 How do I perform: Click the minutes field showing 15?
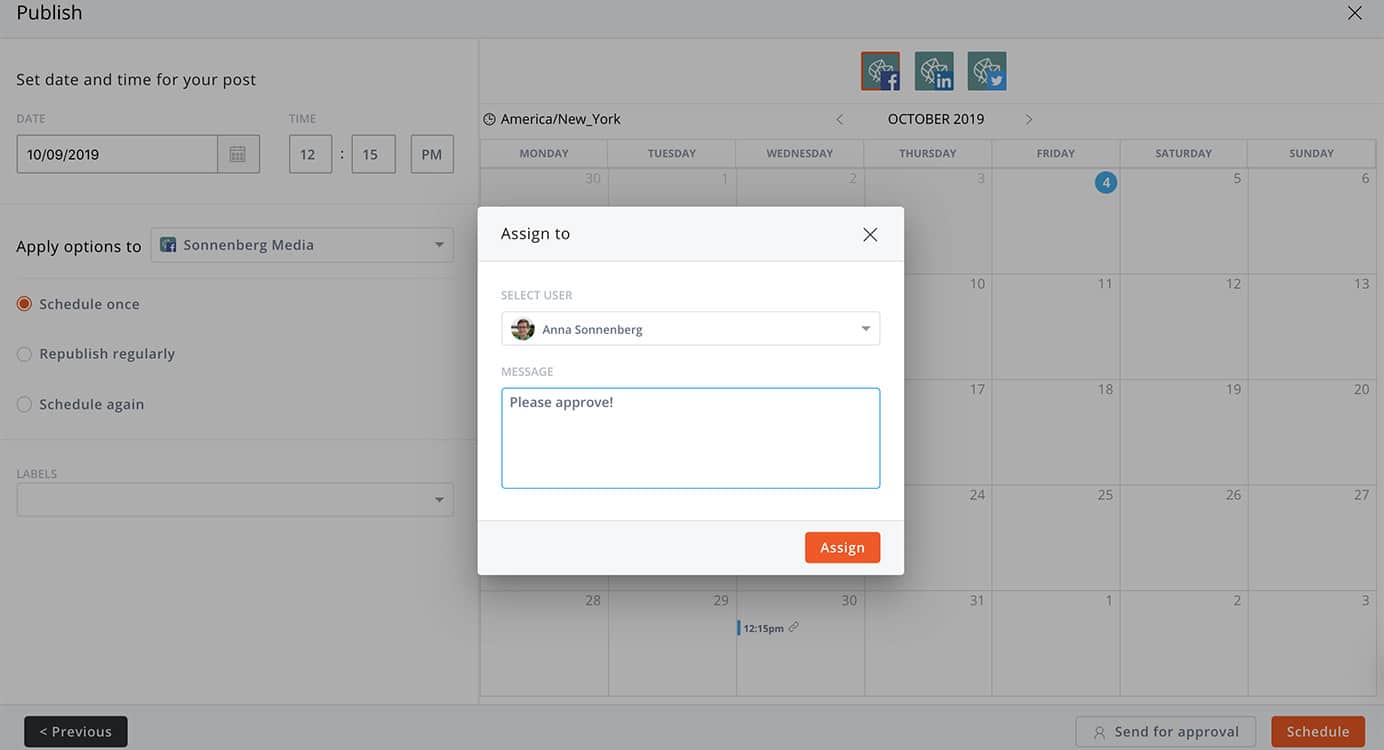(x=373, y=154)
